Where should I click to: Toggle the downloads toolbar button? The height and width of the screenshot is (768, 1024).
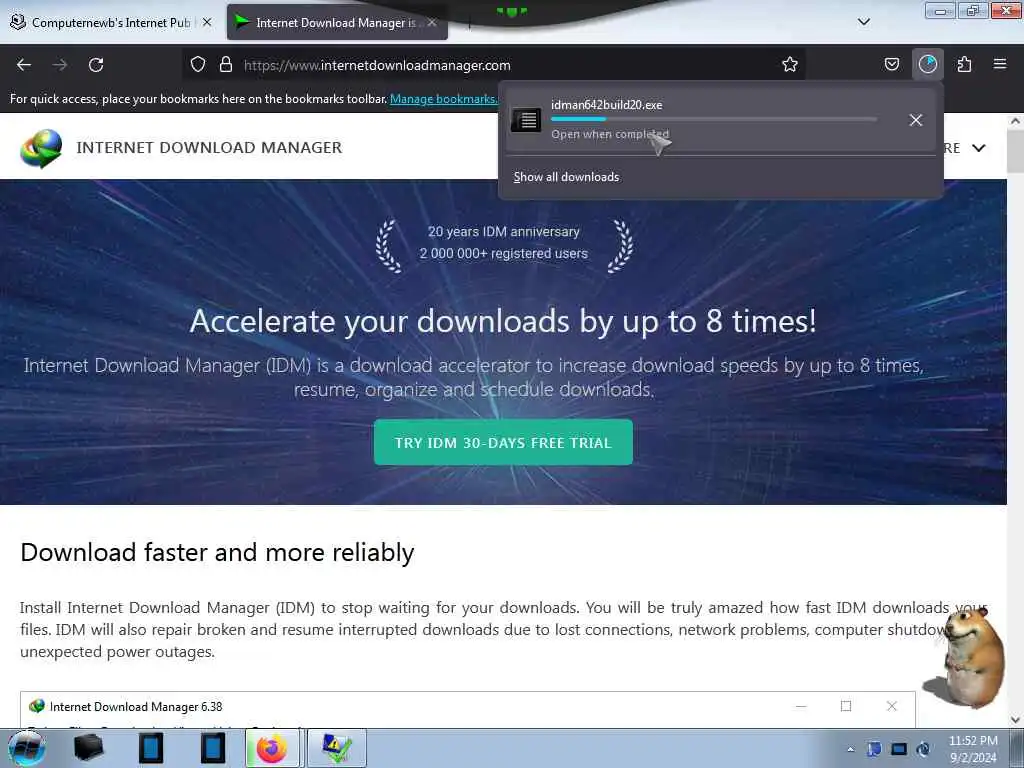point(928,64)
